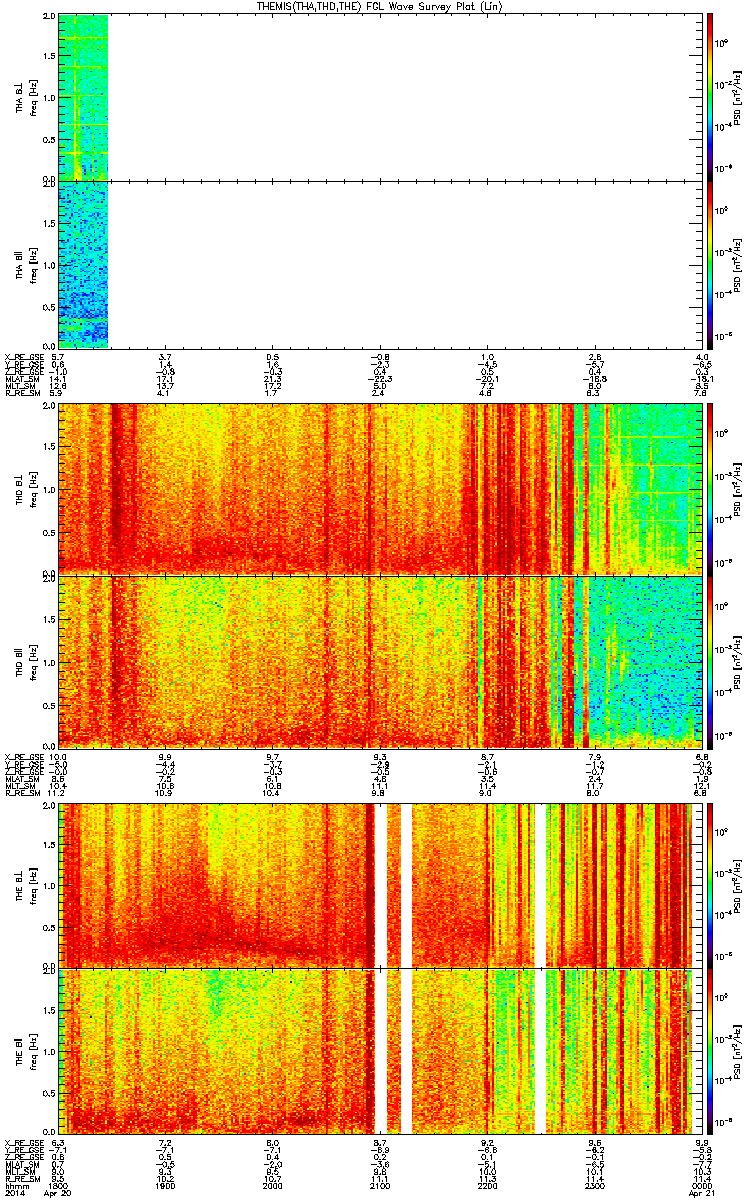Click the THA B-perpendicular PSD color bar
The height and width of the screenshot is (1200, 750).
tap(710, 97)
